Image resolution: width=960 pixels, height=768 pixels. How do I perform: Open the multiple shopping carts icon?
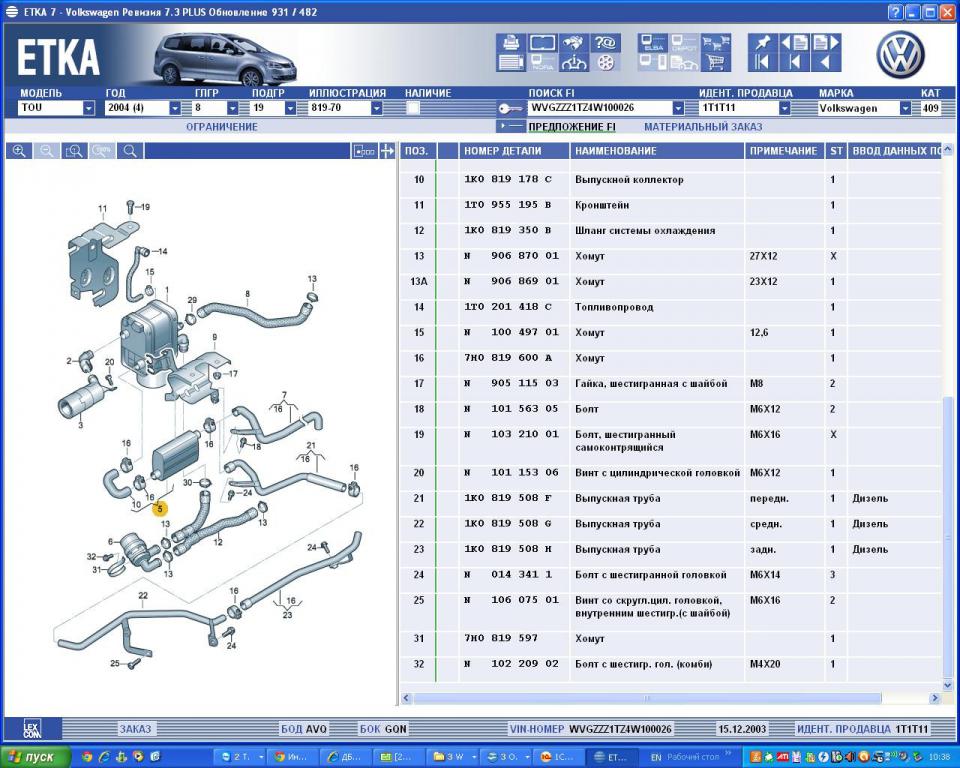pyautogui.click(x=716, y=42)
